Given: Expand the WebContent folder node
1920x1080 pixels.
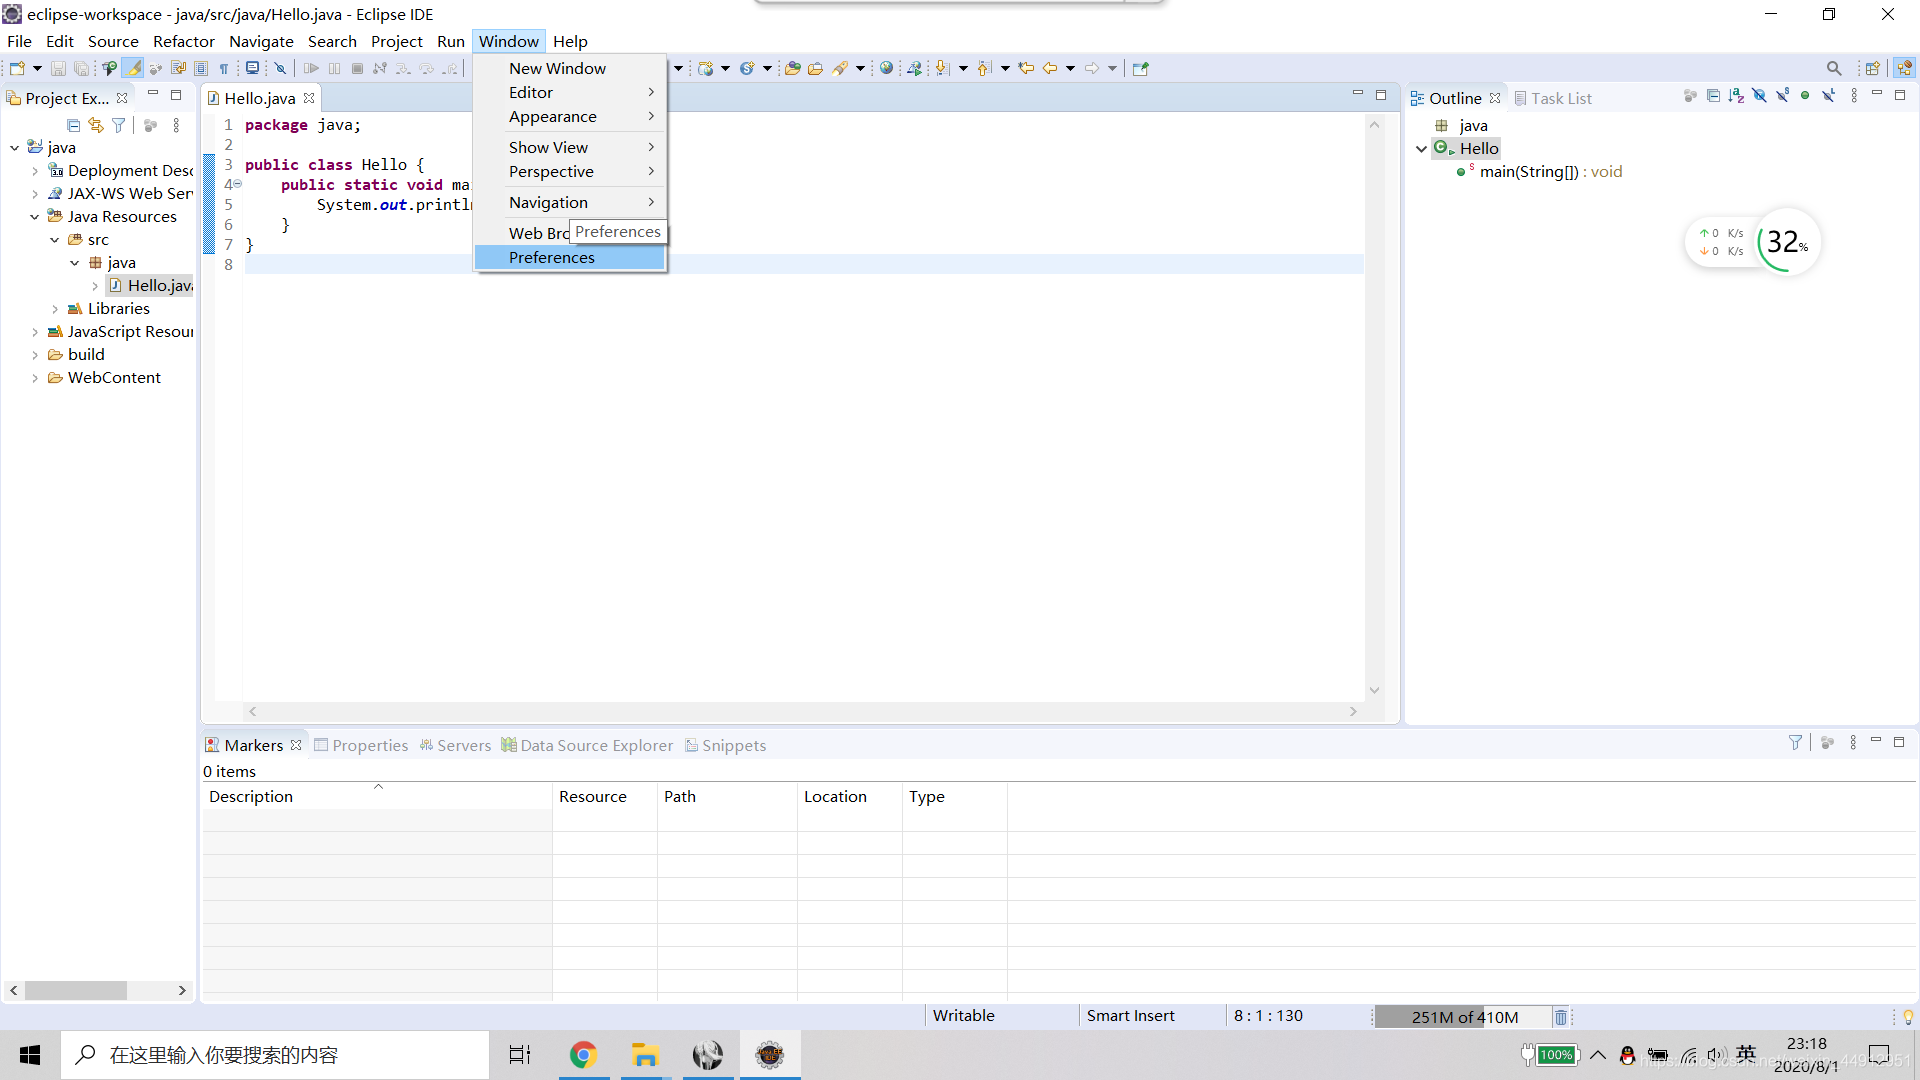Looking at the screenshot, I should click(x=35, y=378).
